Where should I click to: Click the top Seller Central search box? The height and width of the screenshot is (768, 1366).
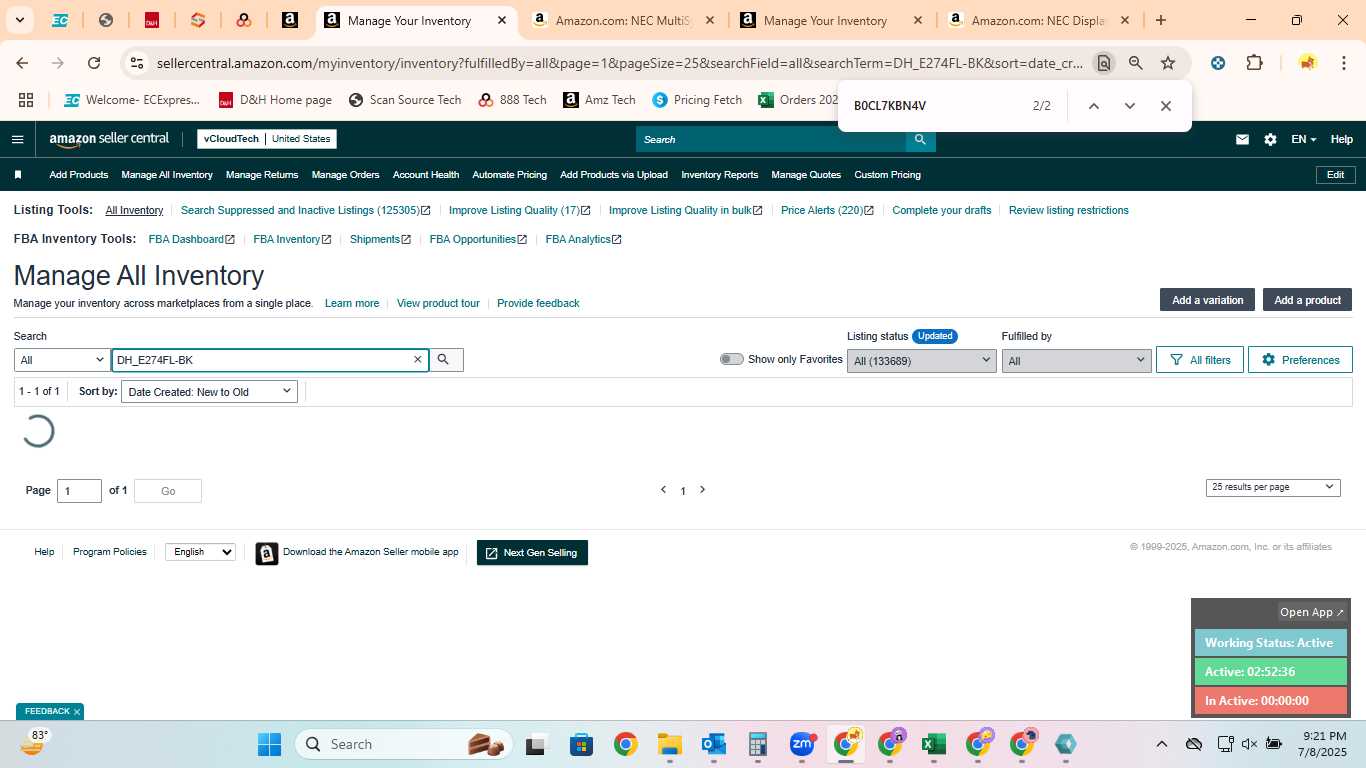[x=771, y=139]
